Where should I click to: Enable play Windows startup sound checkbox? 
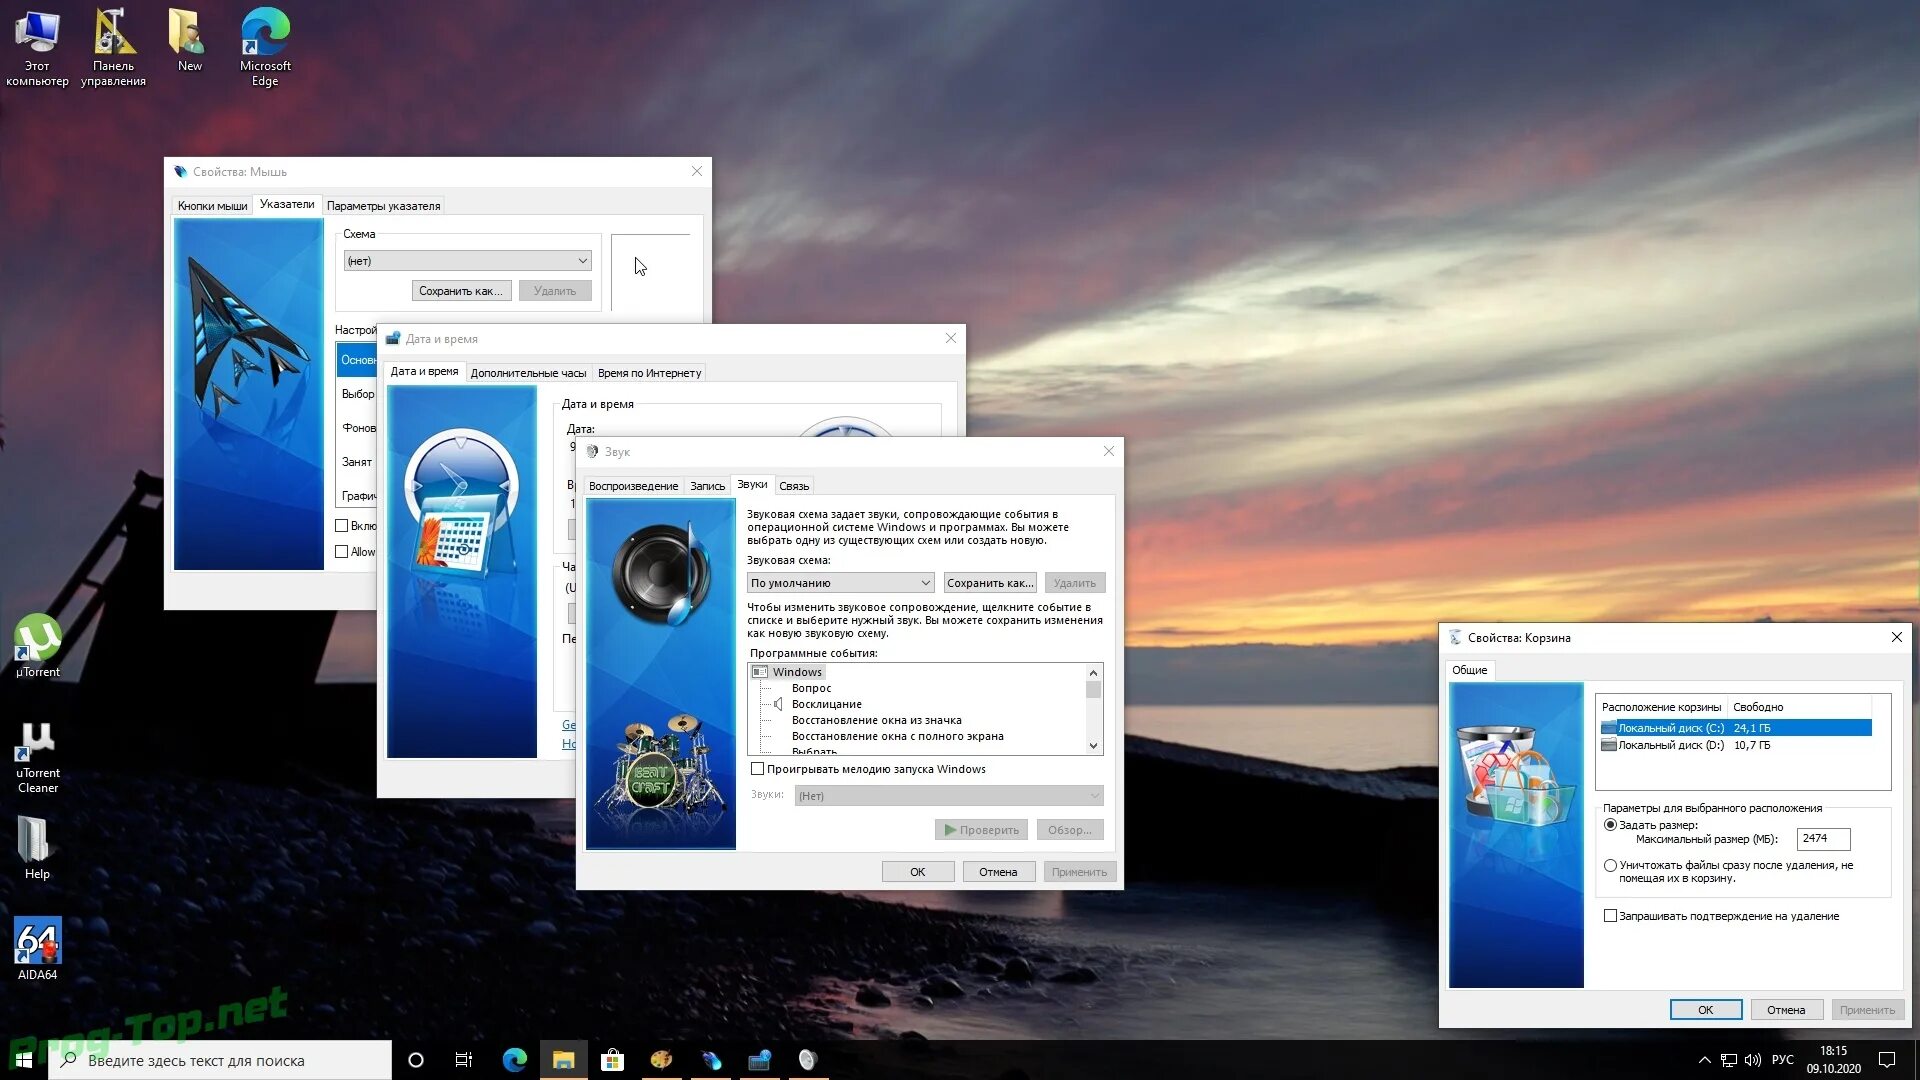coord(758,769)
